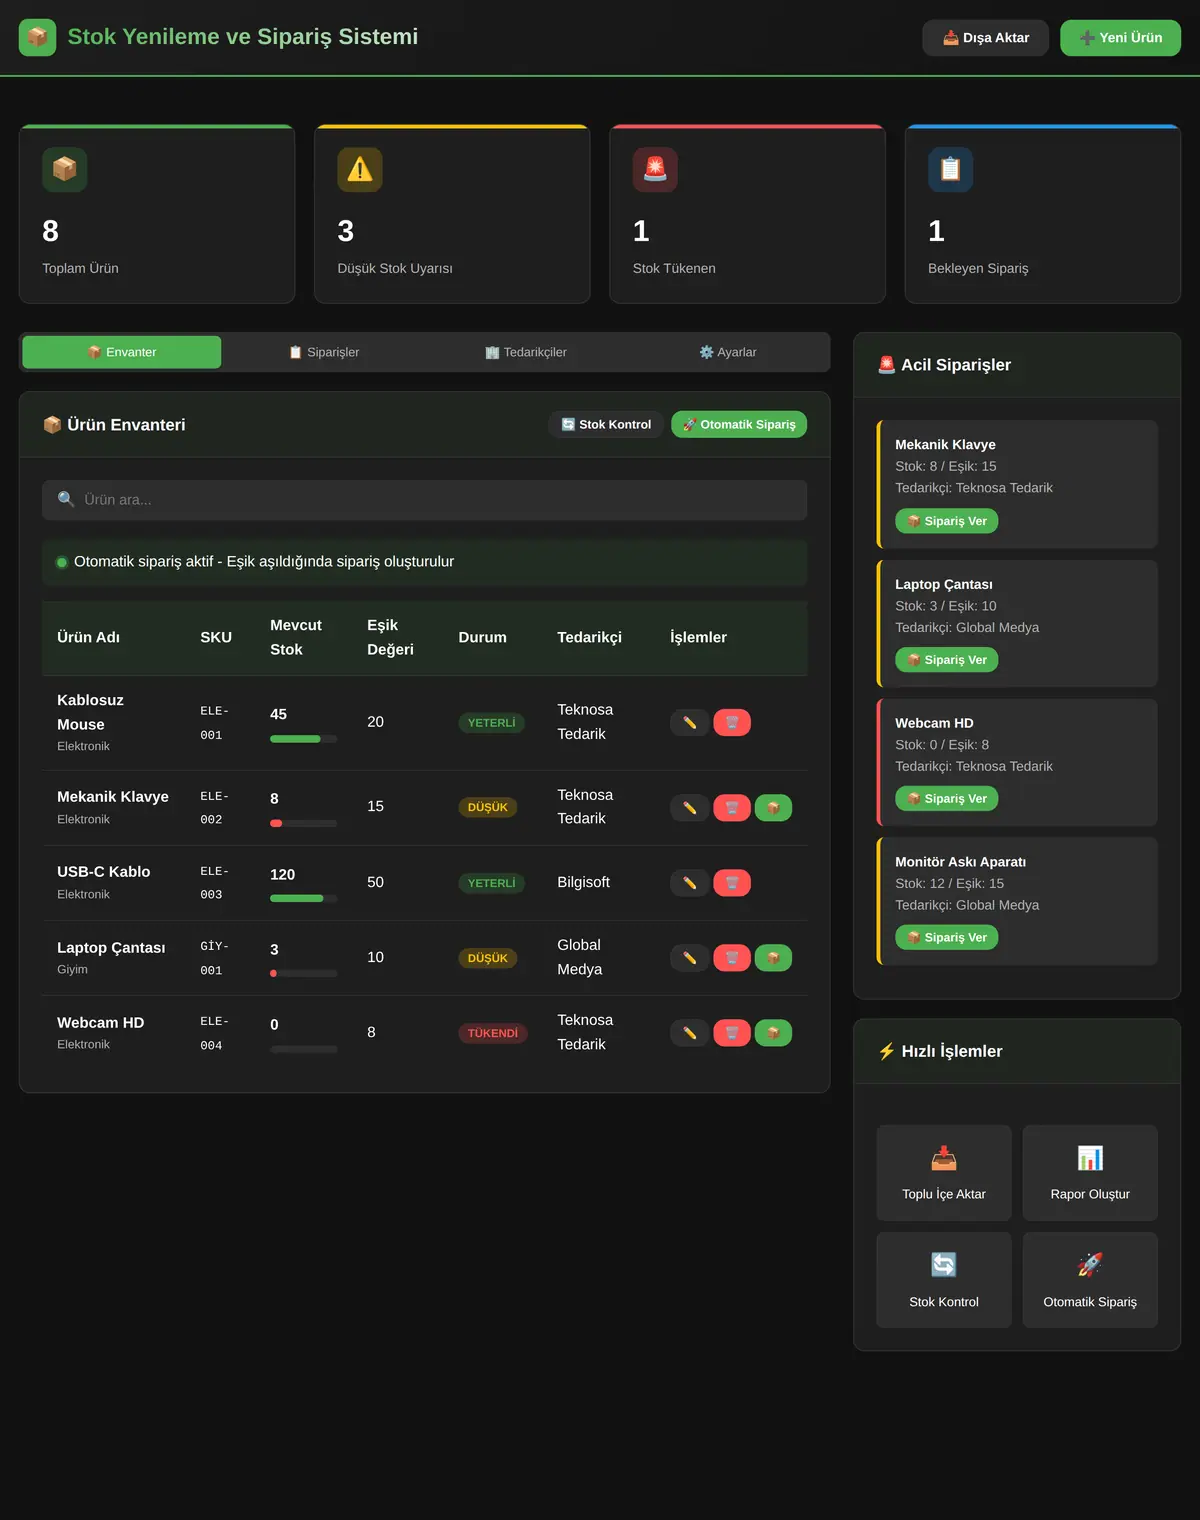Viewport: 1200px width, 1520px height.
Task: Delete the USB-C Kablo product
Action: [732, 883]
